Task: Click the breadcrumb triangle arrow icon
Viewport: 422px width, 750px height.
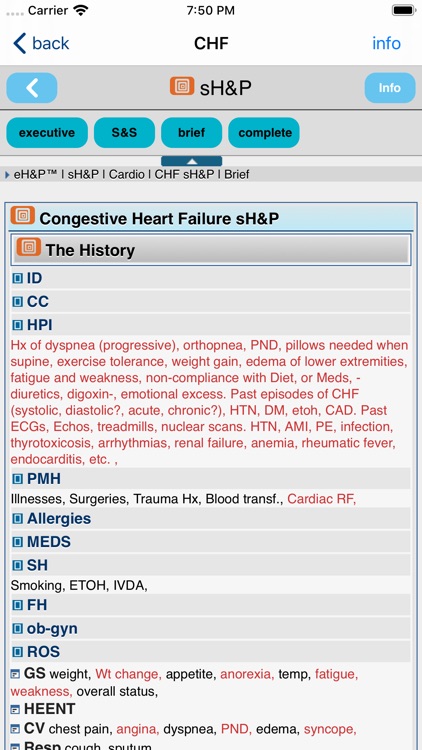Action: (7, 175)
